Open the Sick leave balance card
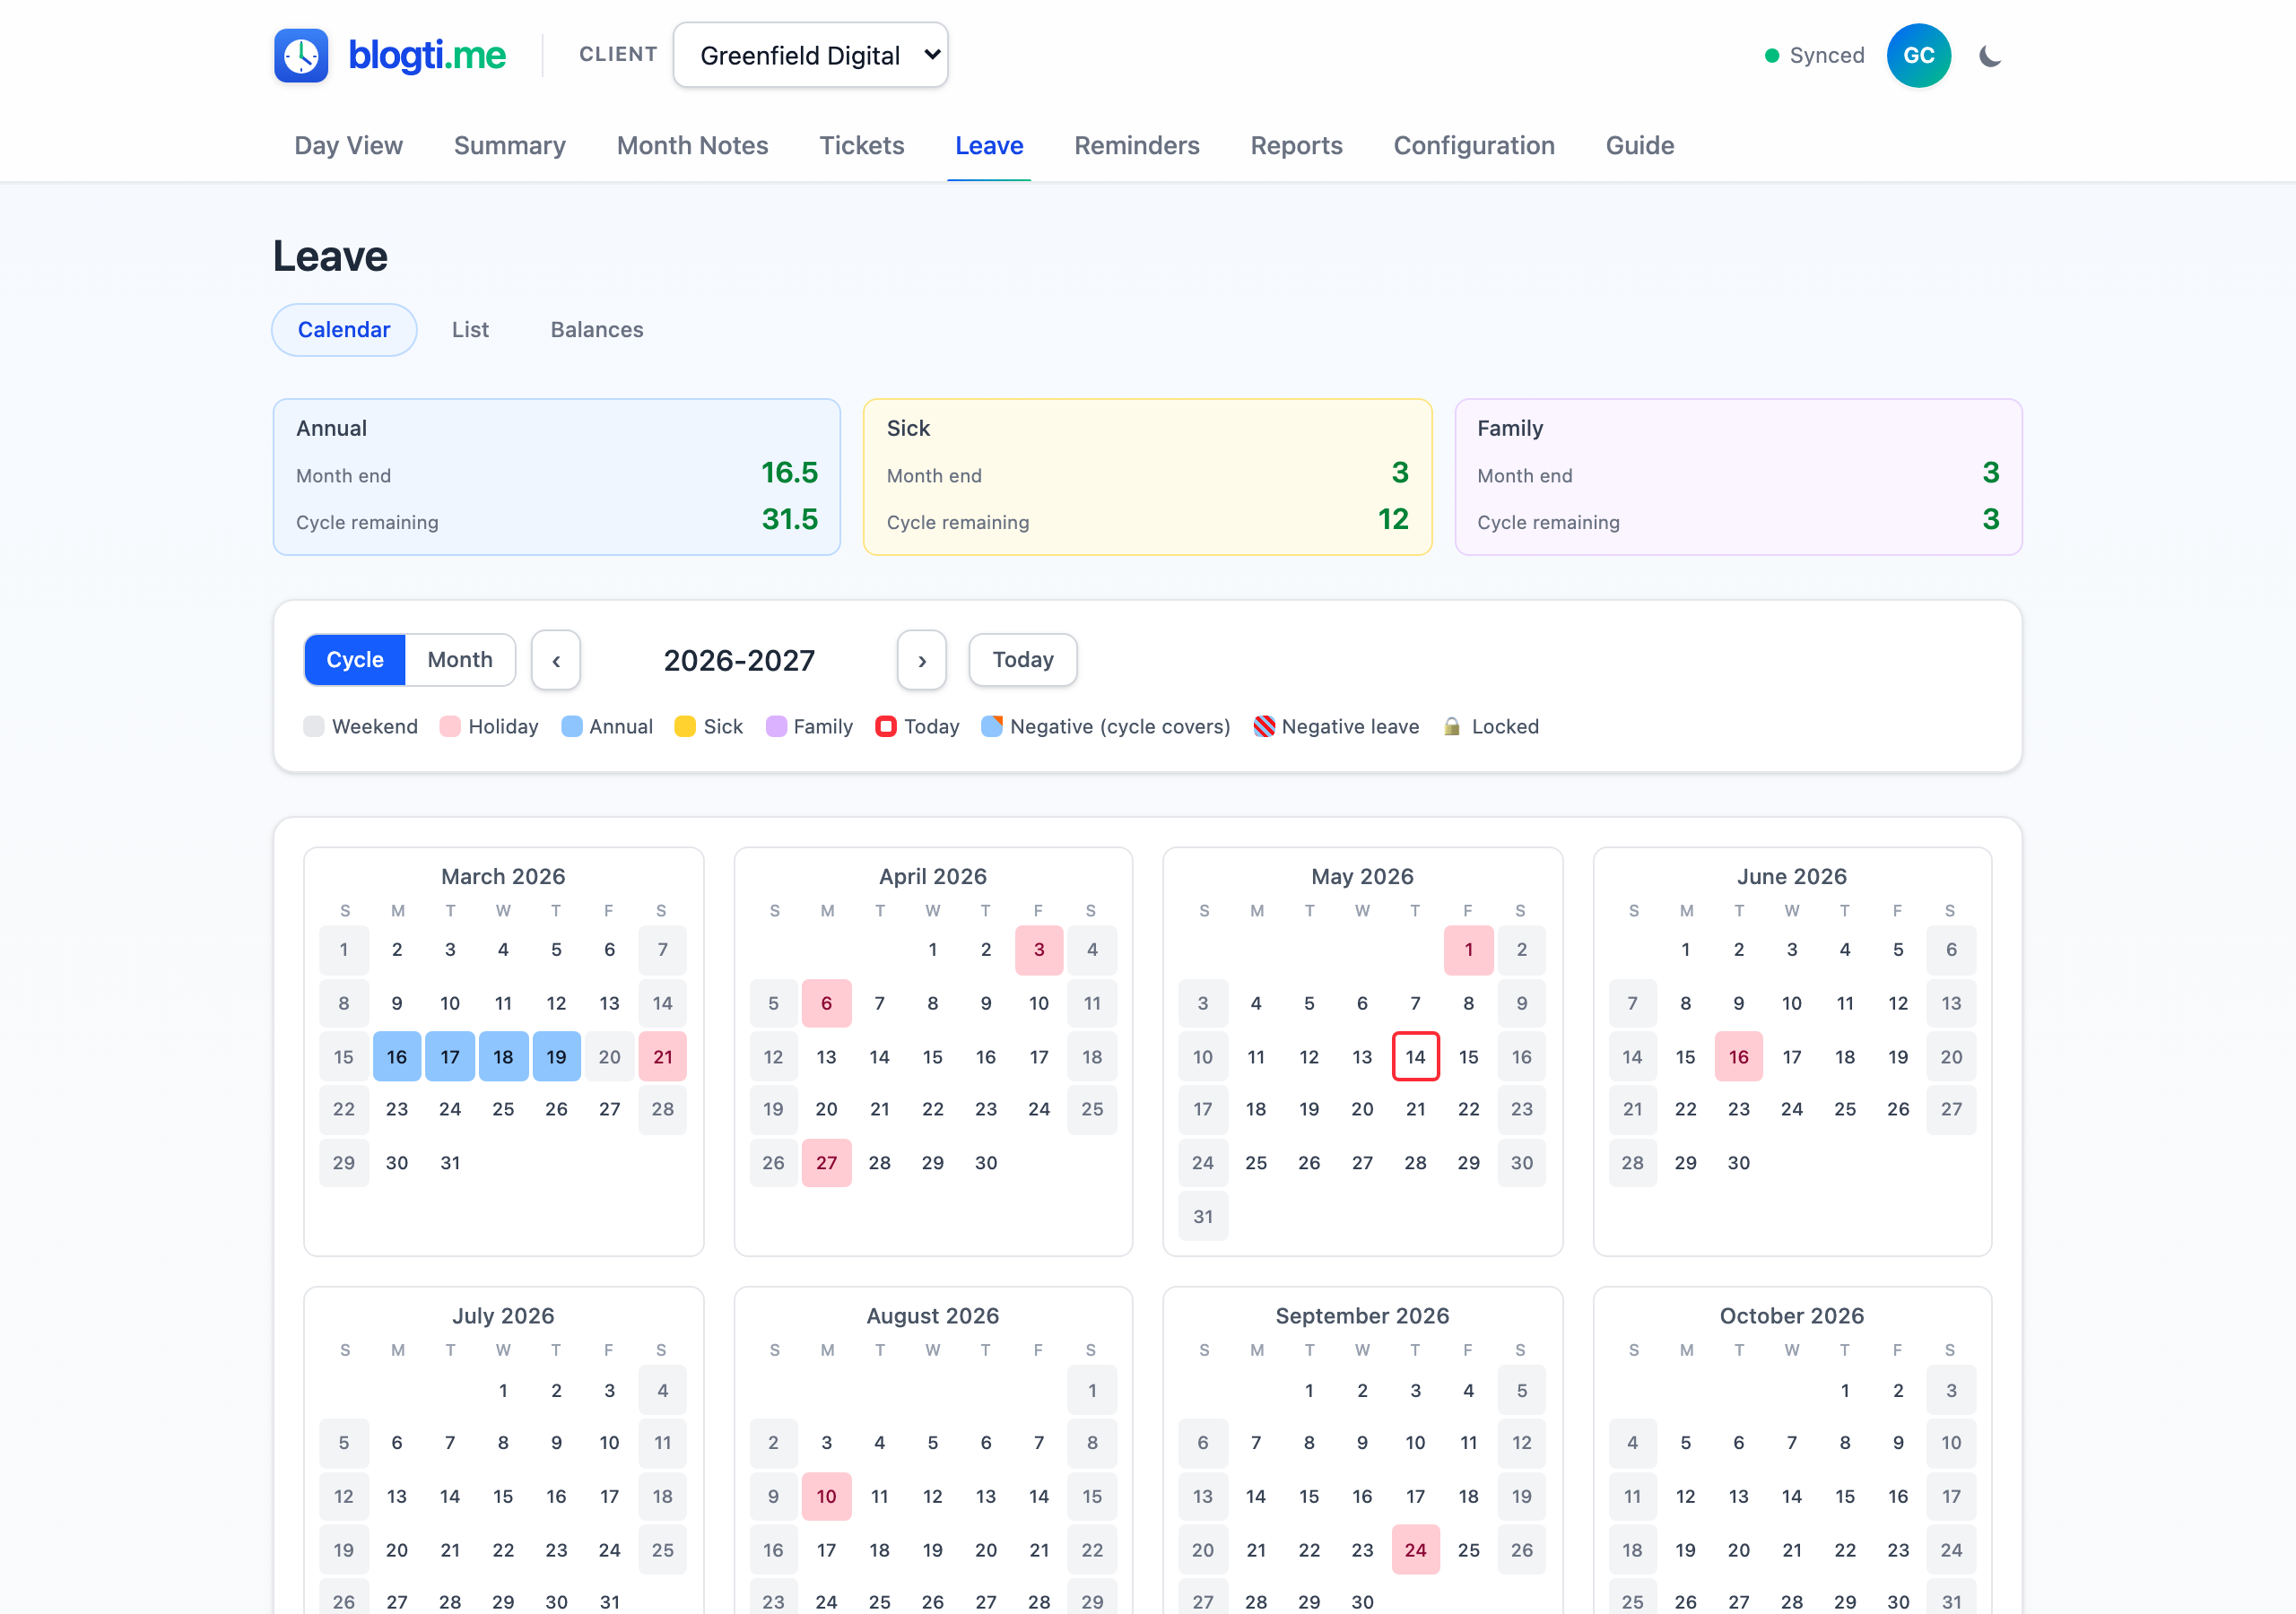 [1148, 477]
